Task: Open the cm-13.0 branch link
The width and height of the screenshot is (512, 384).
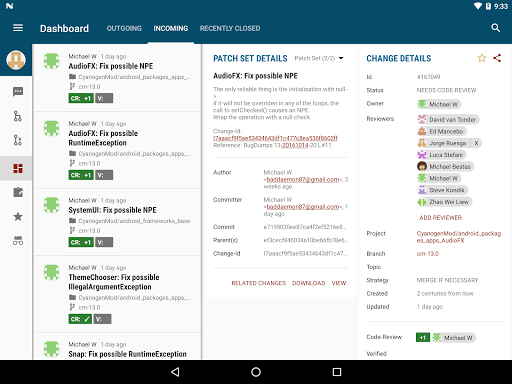Action: pos(428,254)
